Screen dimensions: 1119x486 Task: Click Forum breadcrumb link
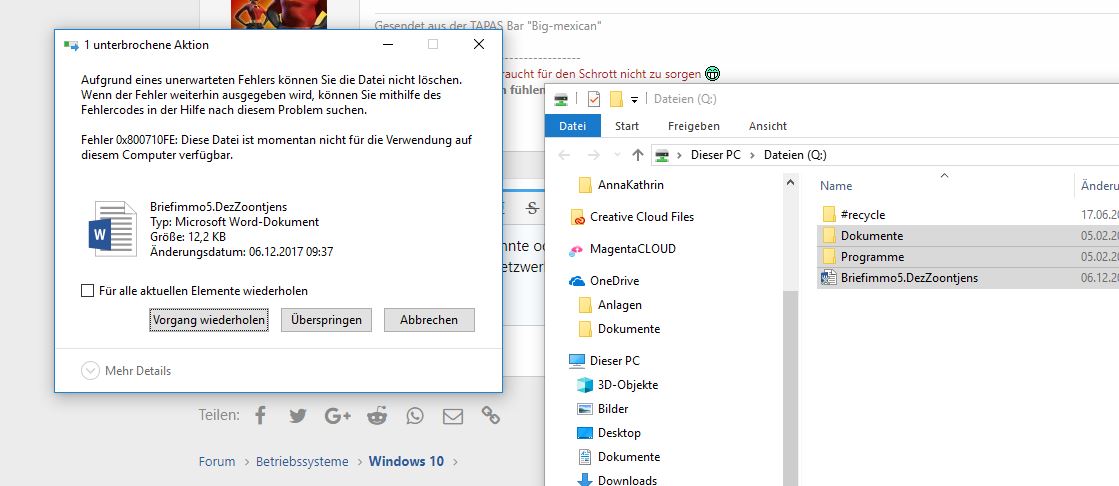[217, 461]
